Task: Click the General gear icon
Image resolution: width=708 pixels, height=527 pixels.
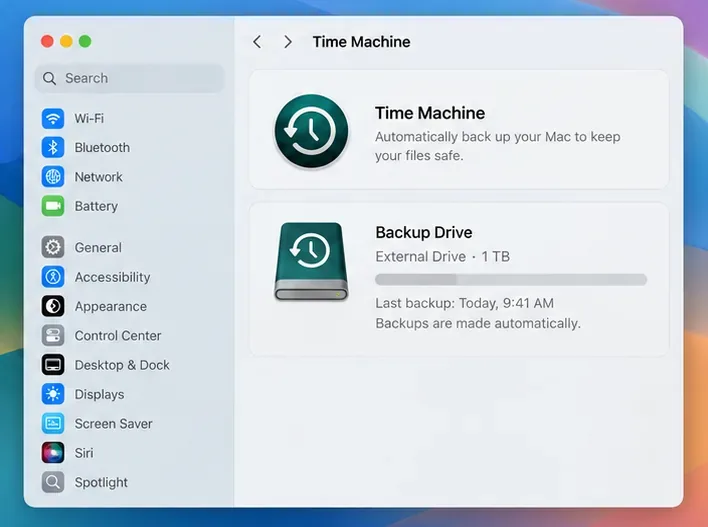Action: pyautogui.click(x=53, y=247)
